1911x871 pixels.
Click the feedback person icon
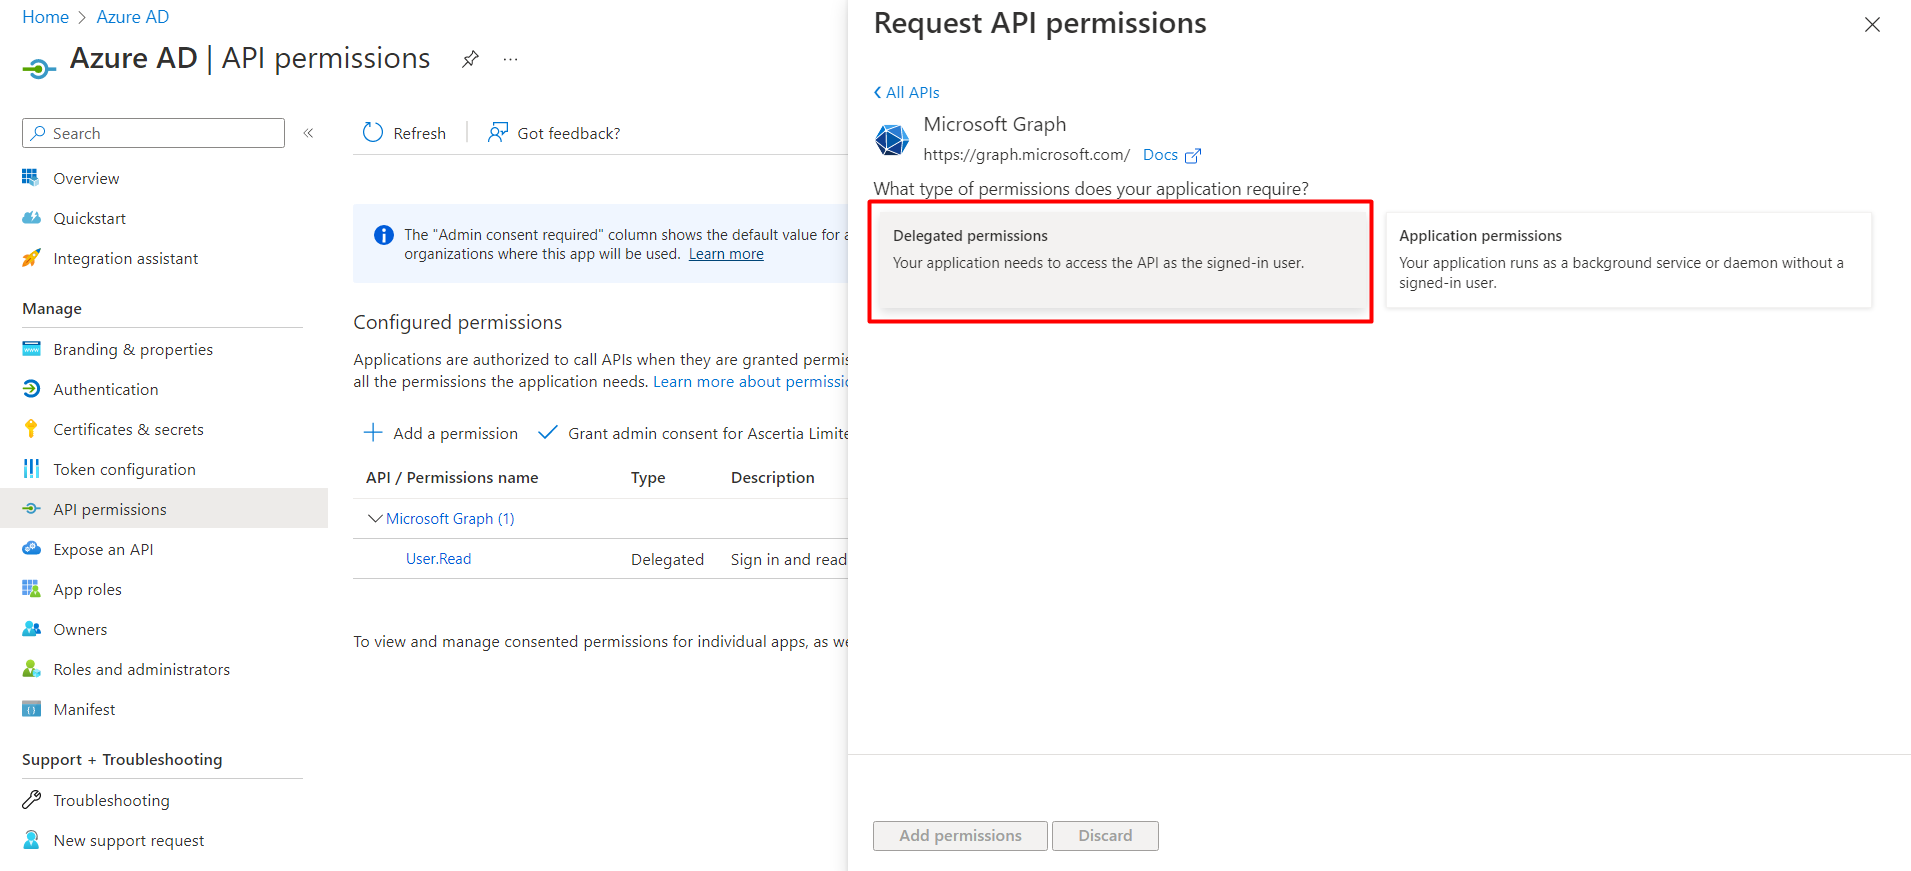pyautogui.click(x=497, y=133)
